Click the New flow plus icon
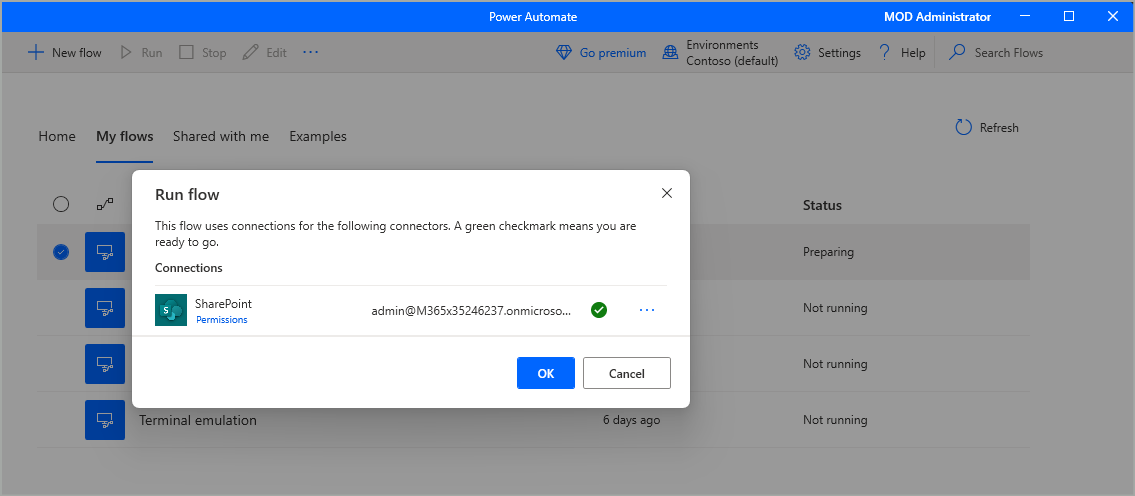This screenshot has height=496, width=1135. (x=35, y=52)
